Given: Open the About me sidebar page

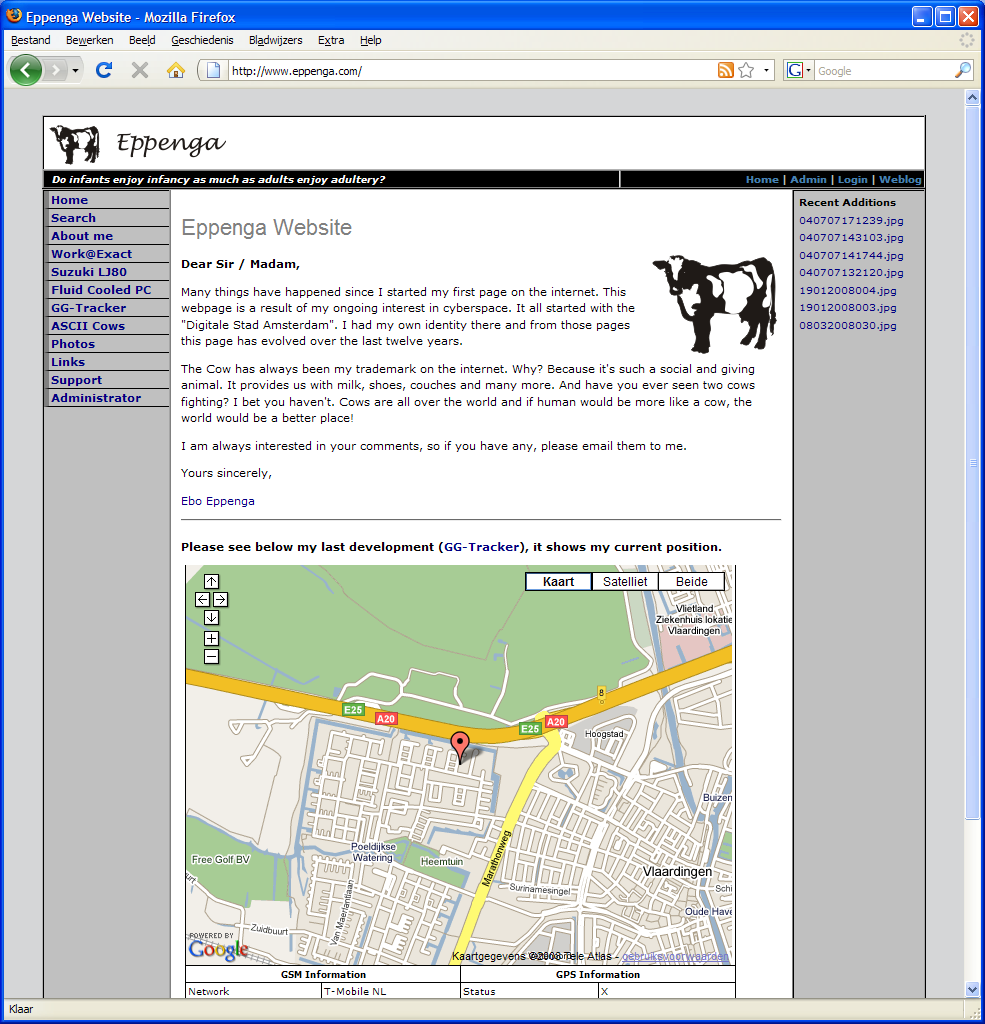Looking at the screenshot, I should tap(82, 236).
